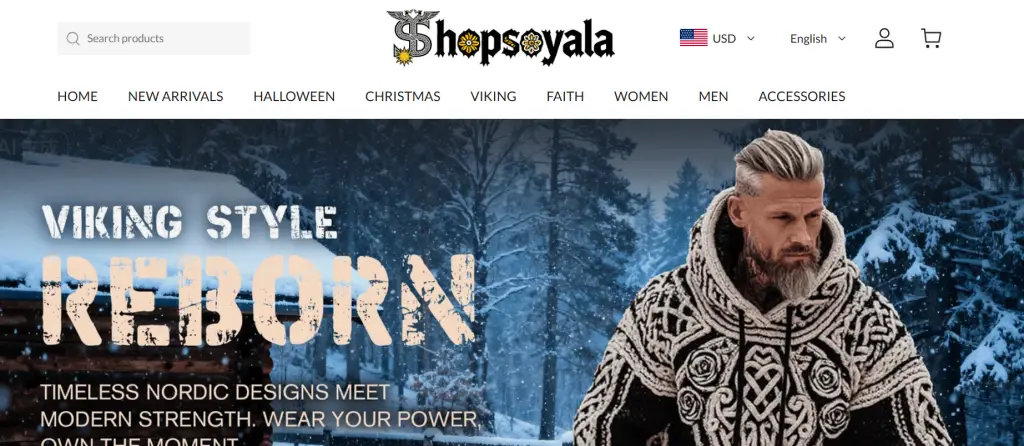Focus the Search products field
The width and height of the screenshot is (1024, 446).
coord(154,39)
